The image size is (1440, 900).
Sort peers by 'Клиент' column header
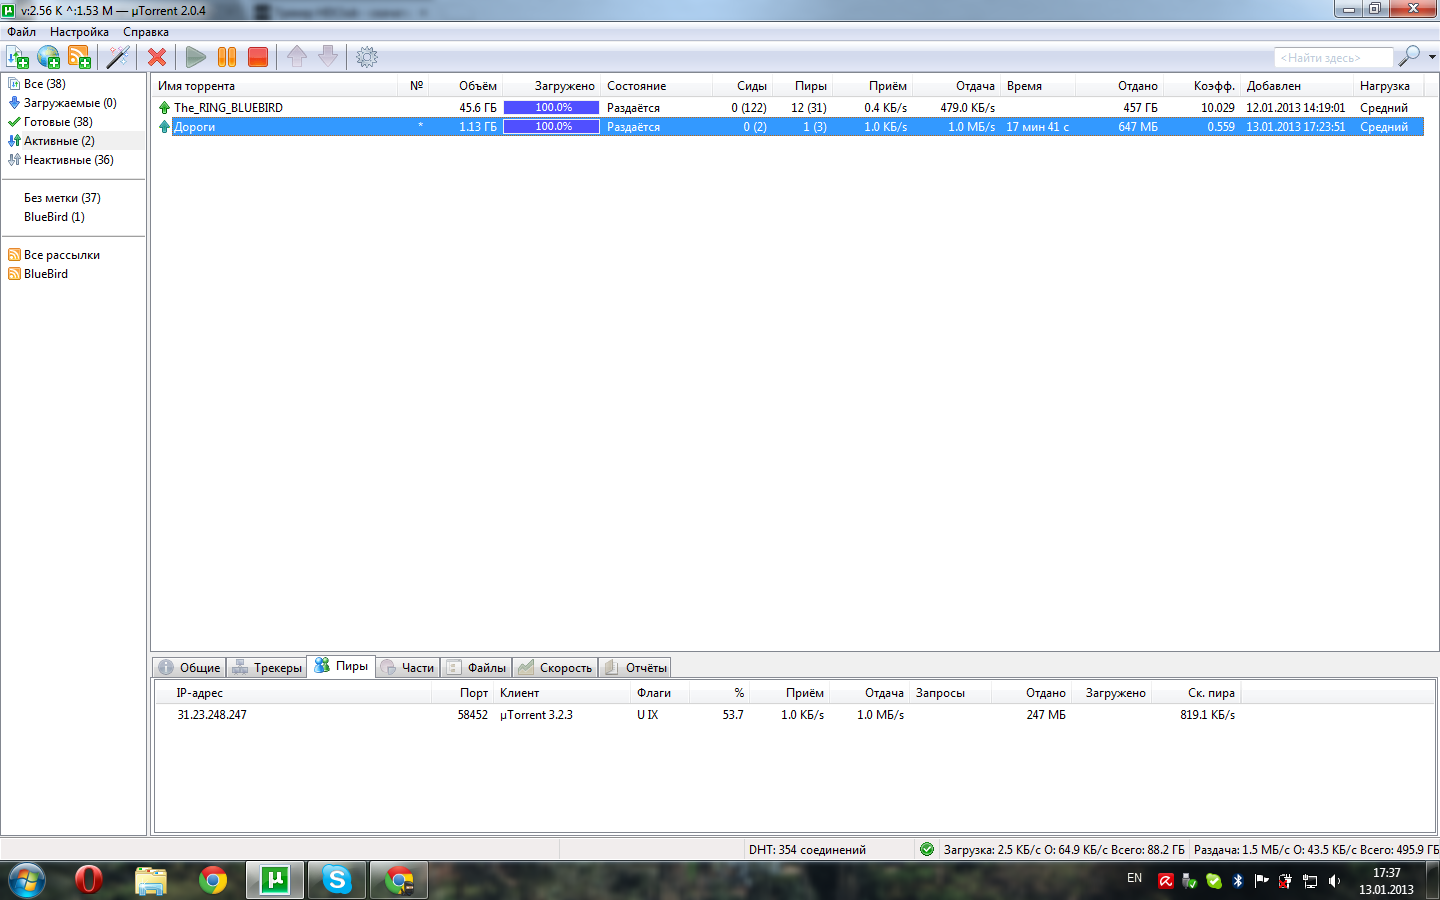[x=520, y=693]
